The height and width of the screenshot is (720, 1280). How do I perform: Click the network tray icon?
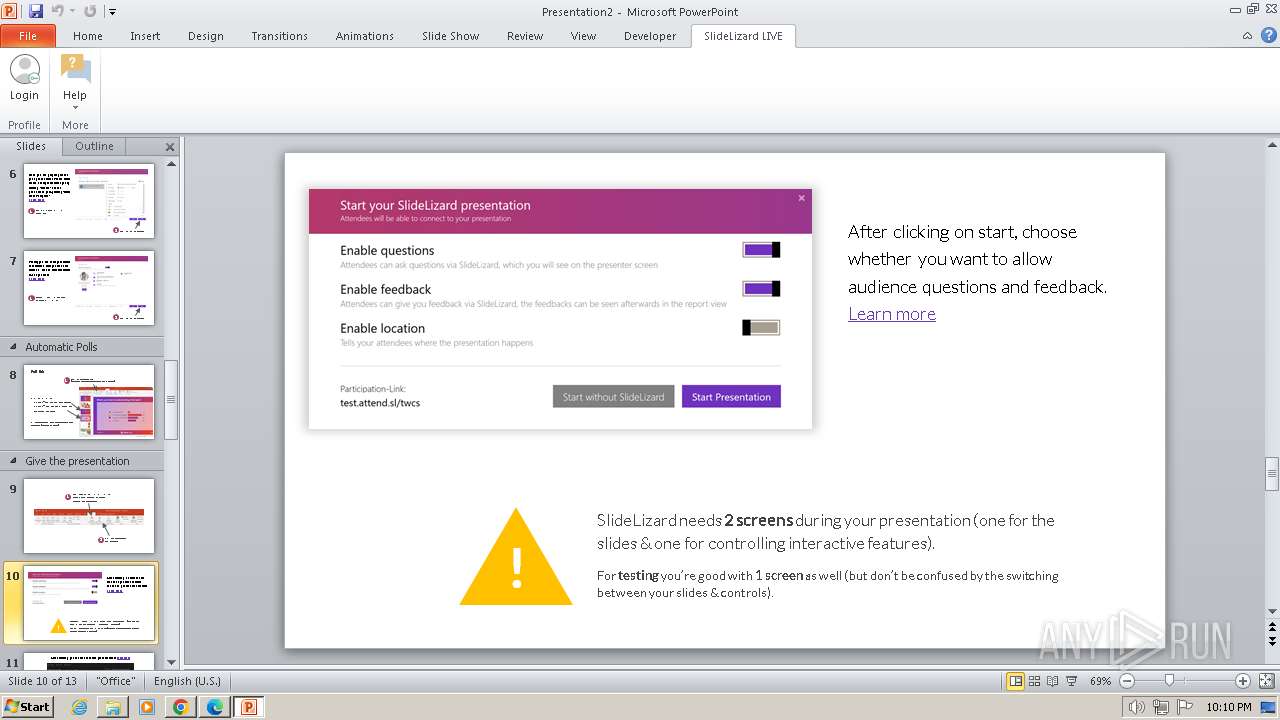coord(1161,707)
